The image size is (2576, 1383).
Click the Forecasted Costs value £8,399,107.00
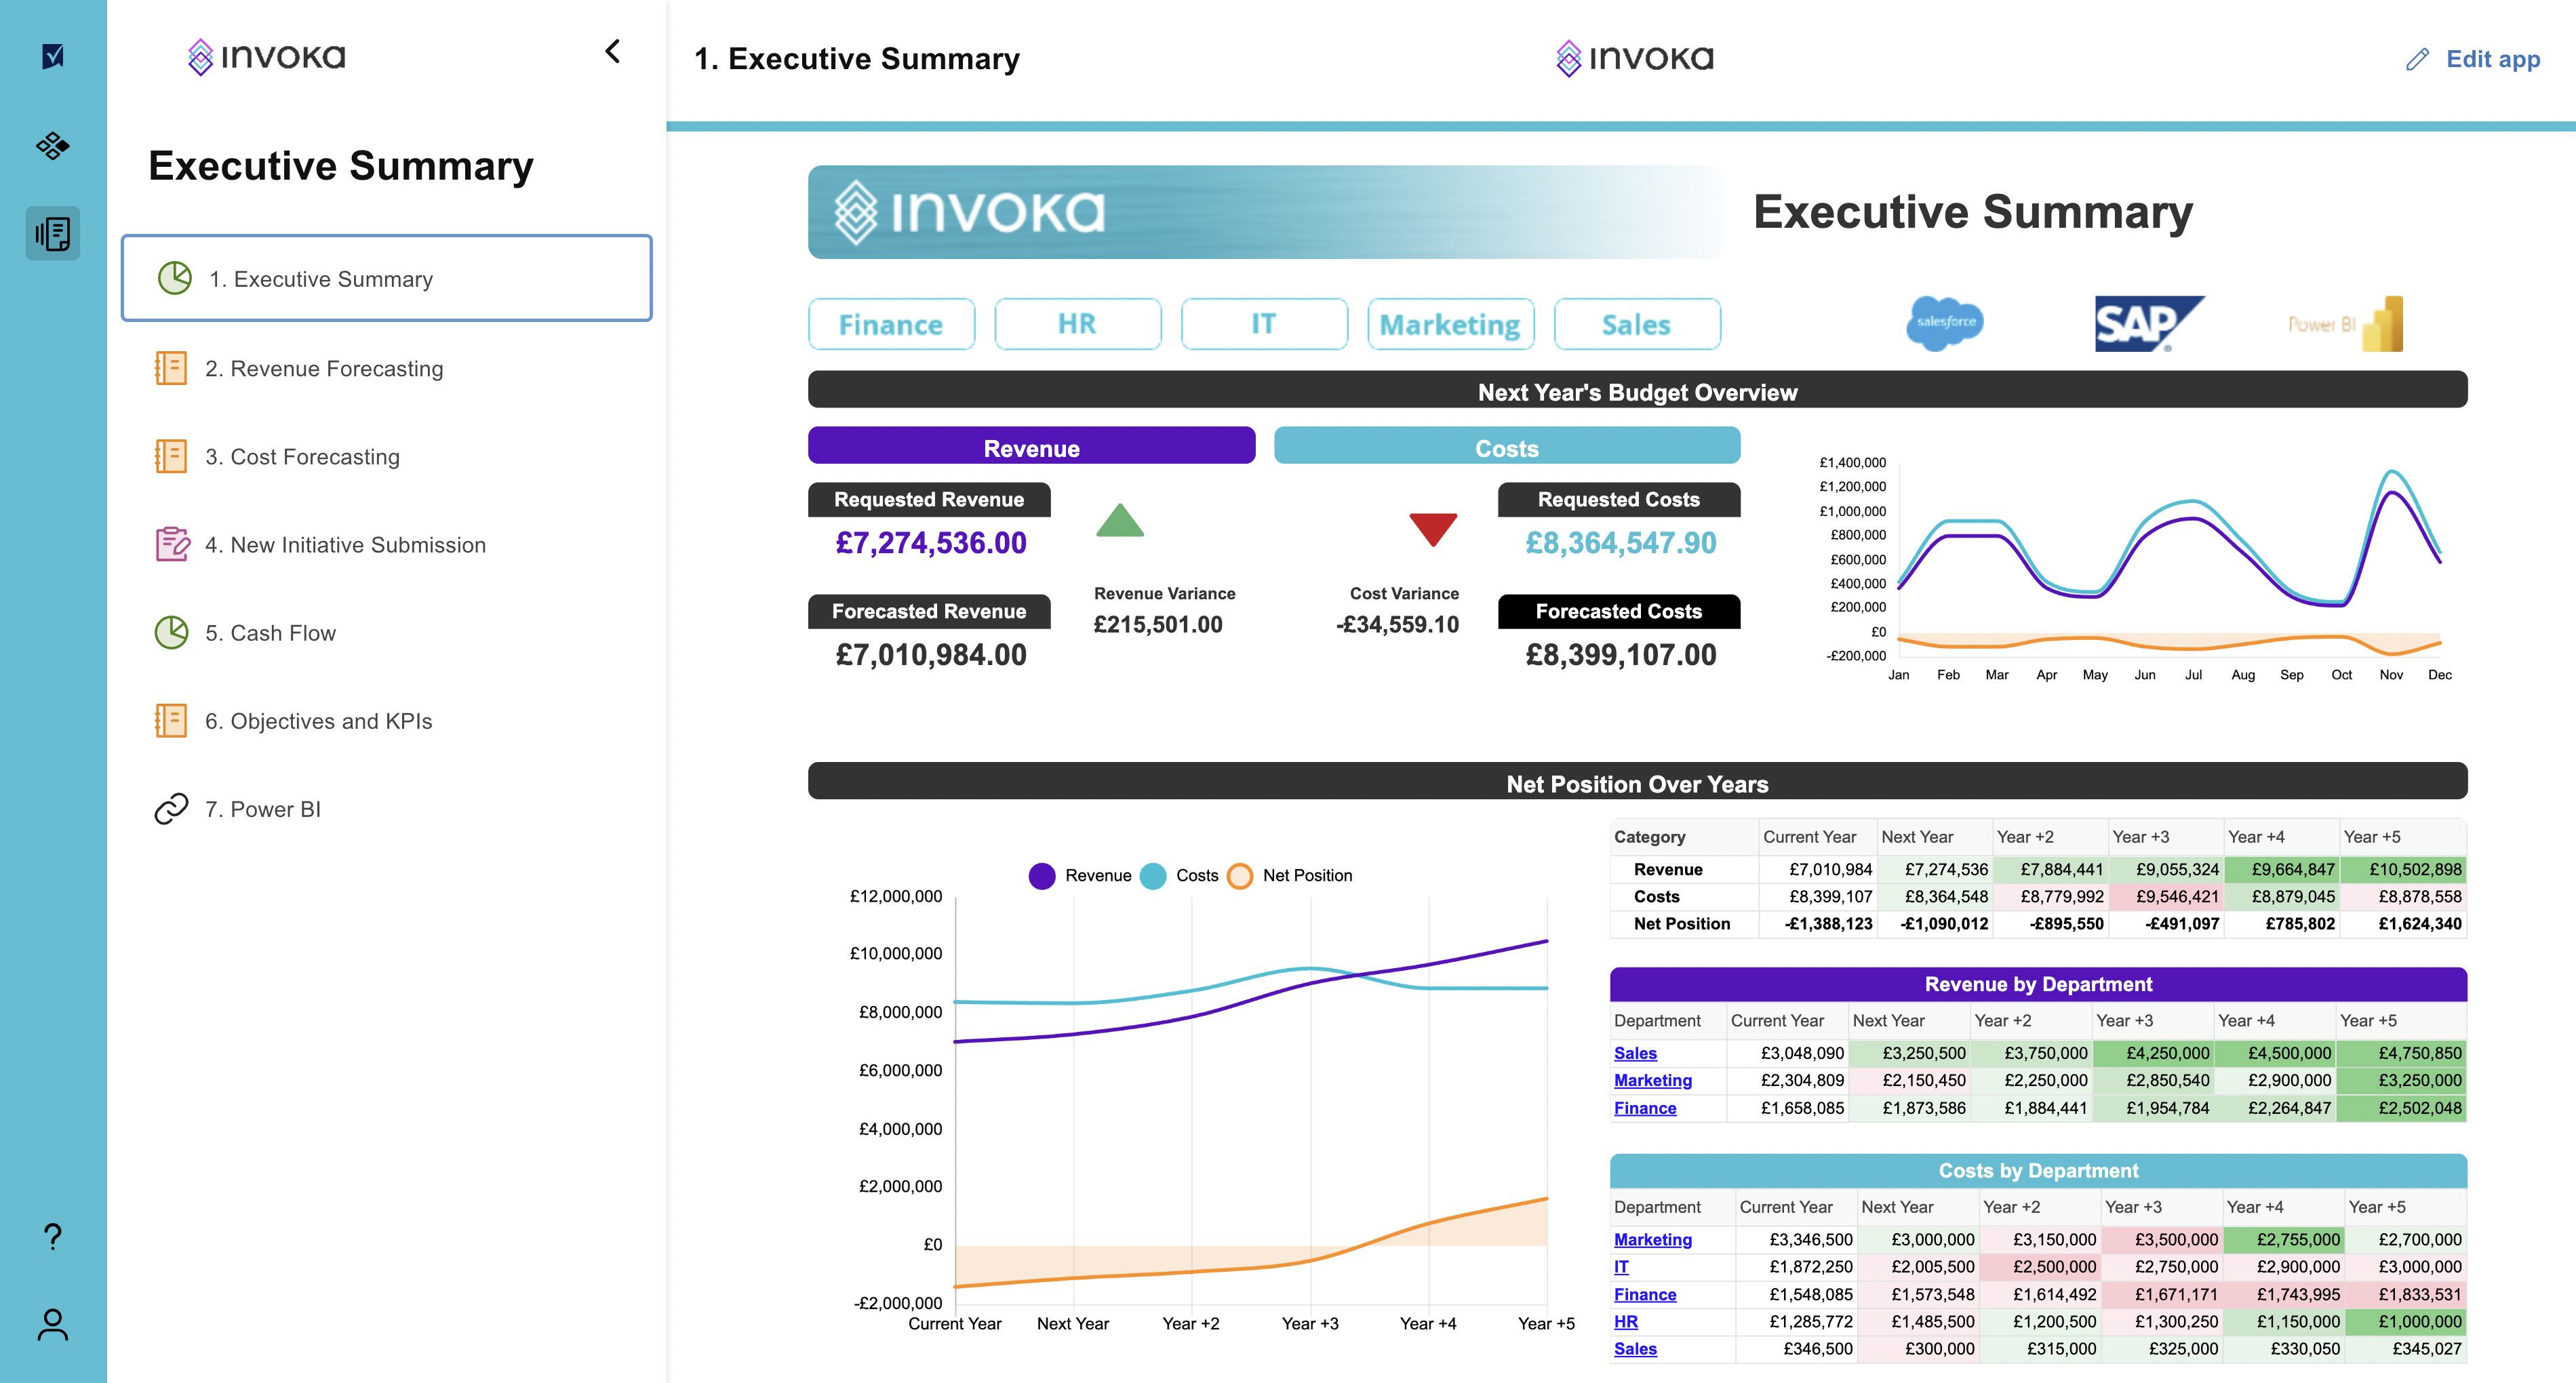coord(1620,655)
